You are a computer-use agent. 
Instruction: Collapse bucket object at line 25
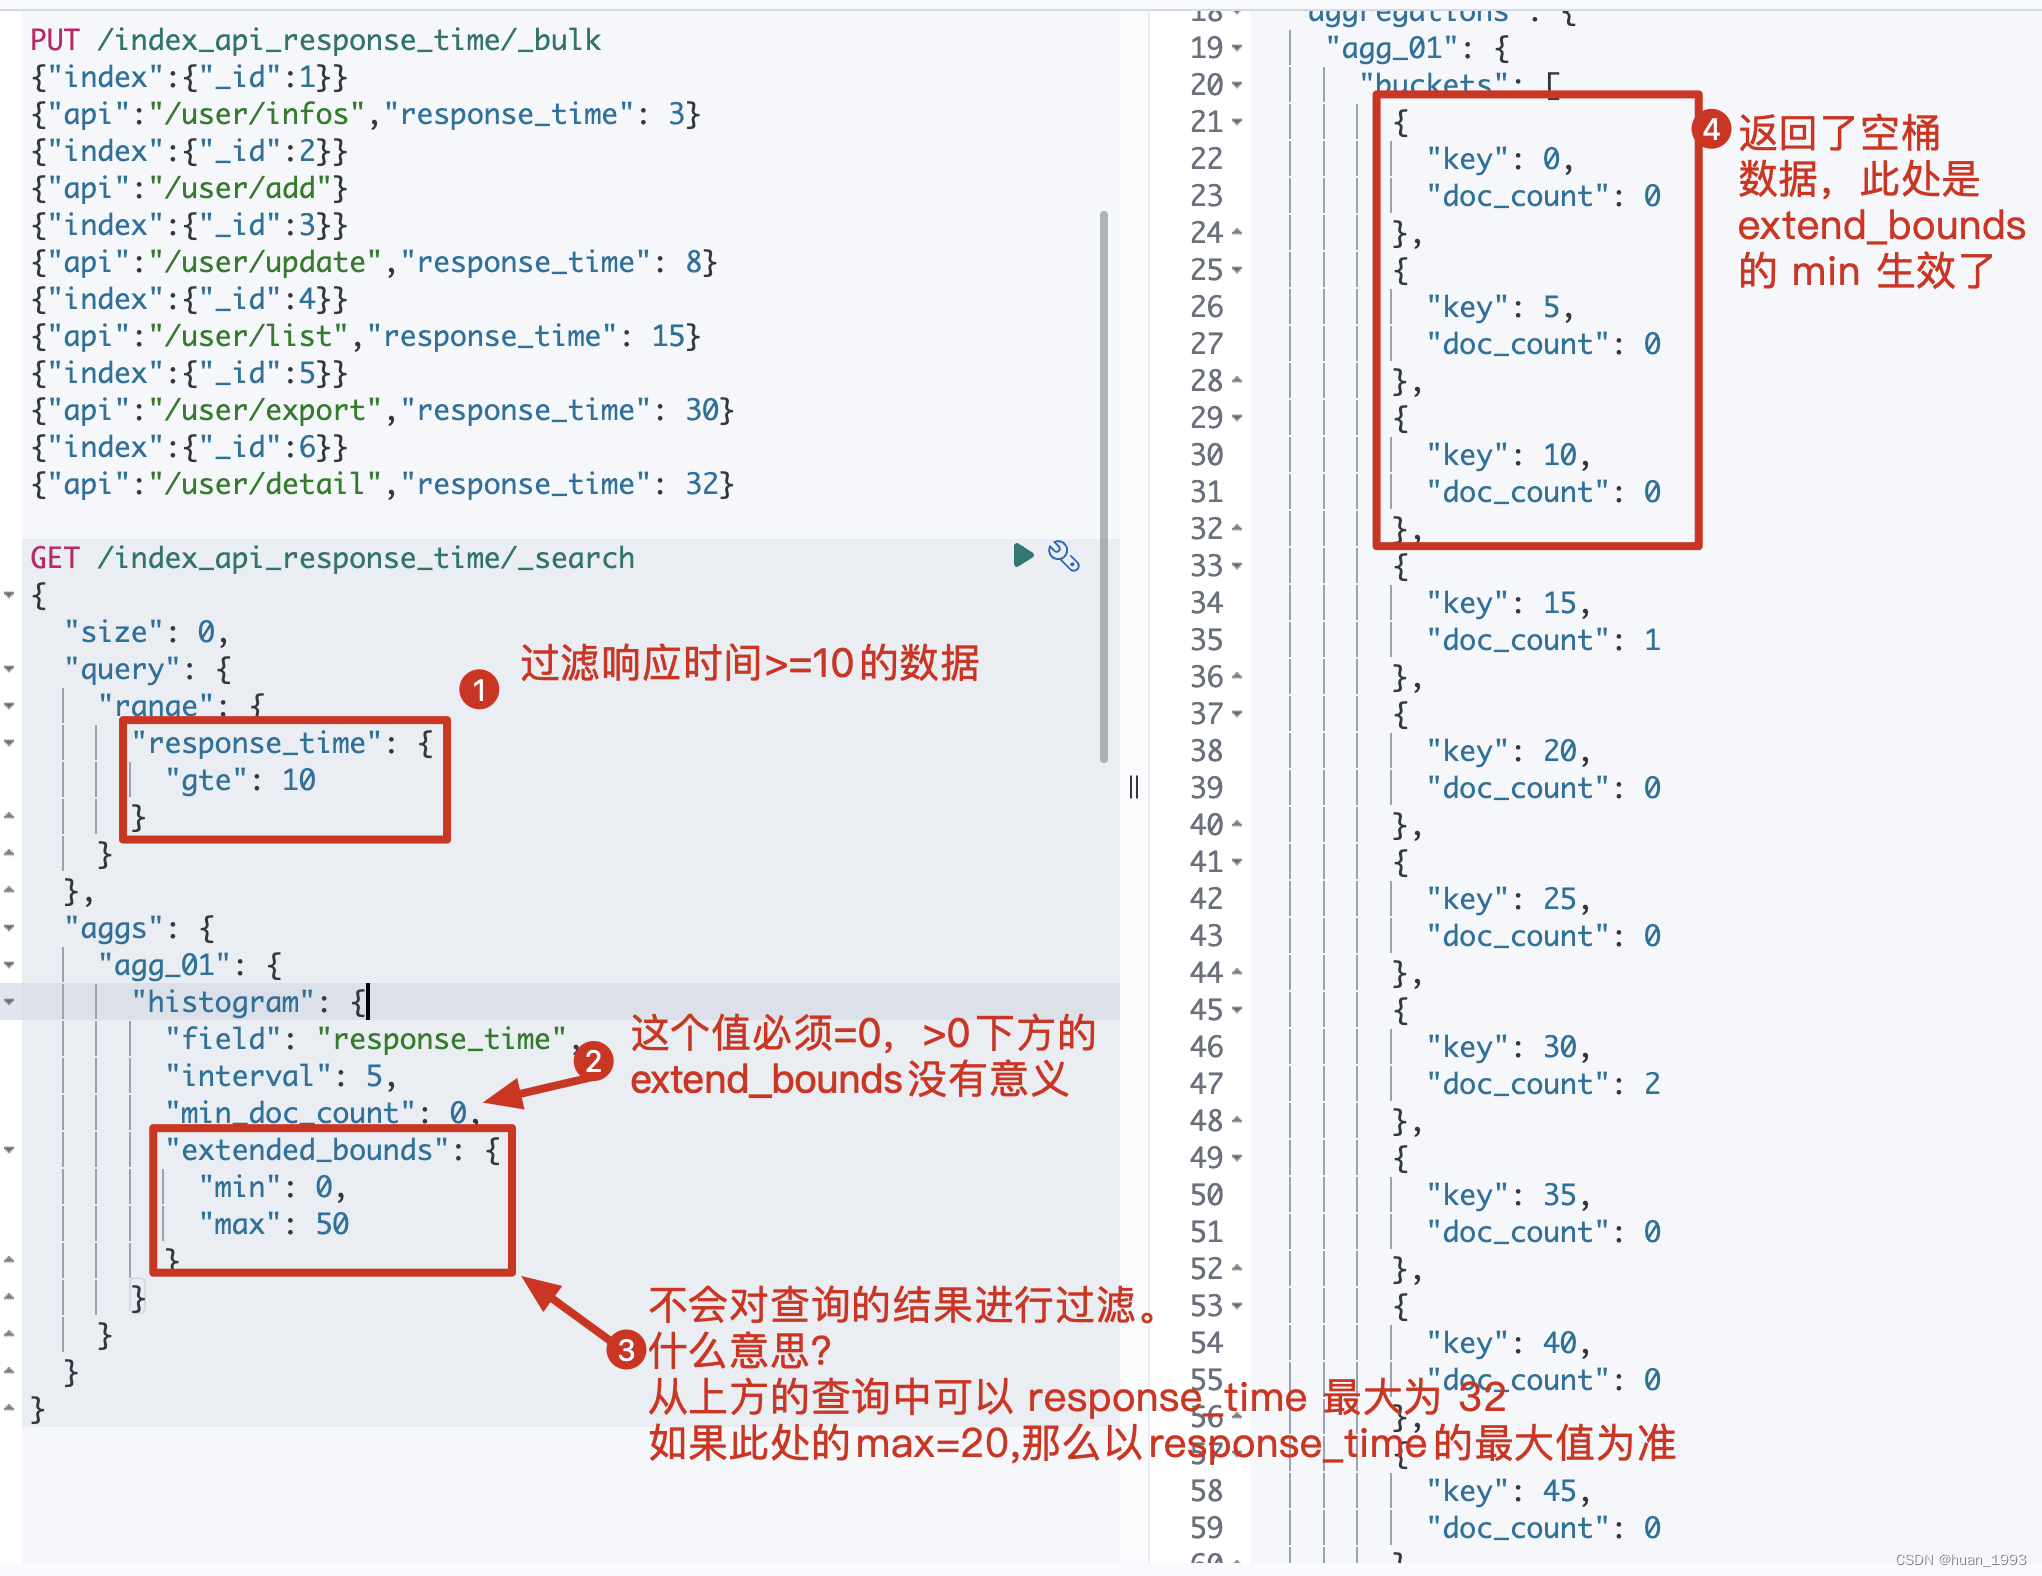click(x=1238, y=270)
